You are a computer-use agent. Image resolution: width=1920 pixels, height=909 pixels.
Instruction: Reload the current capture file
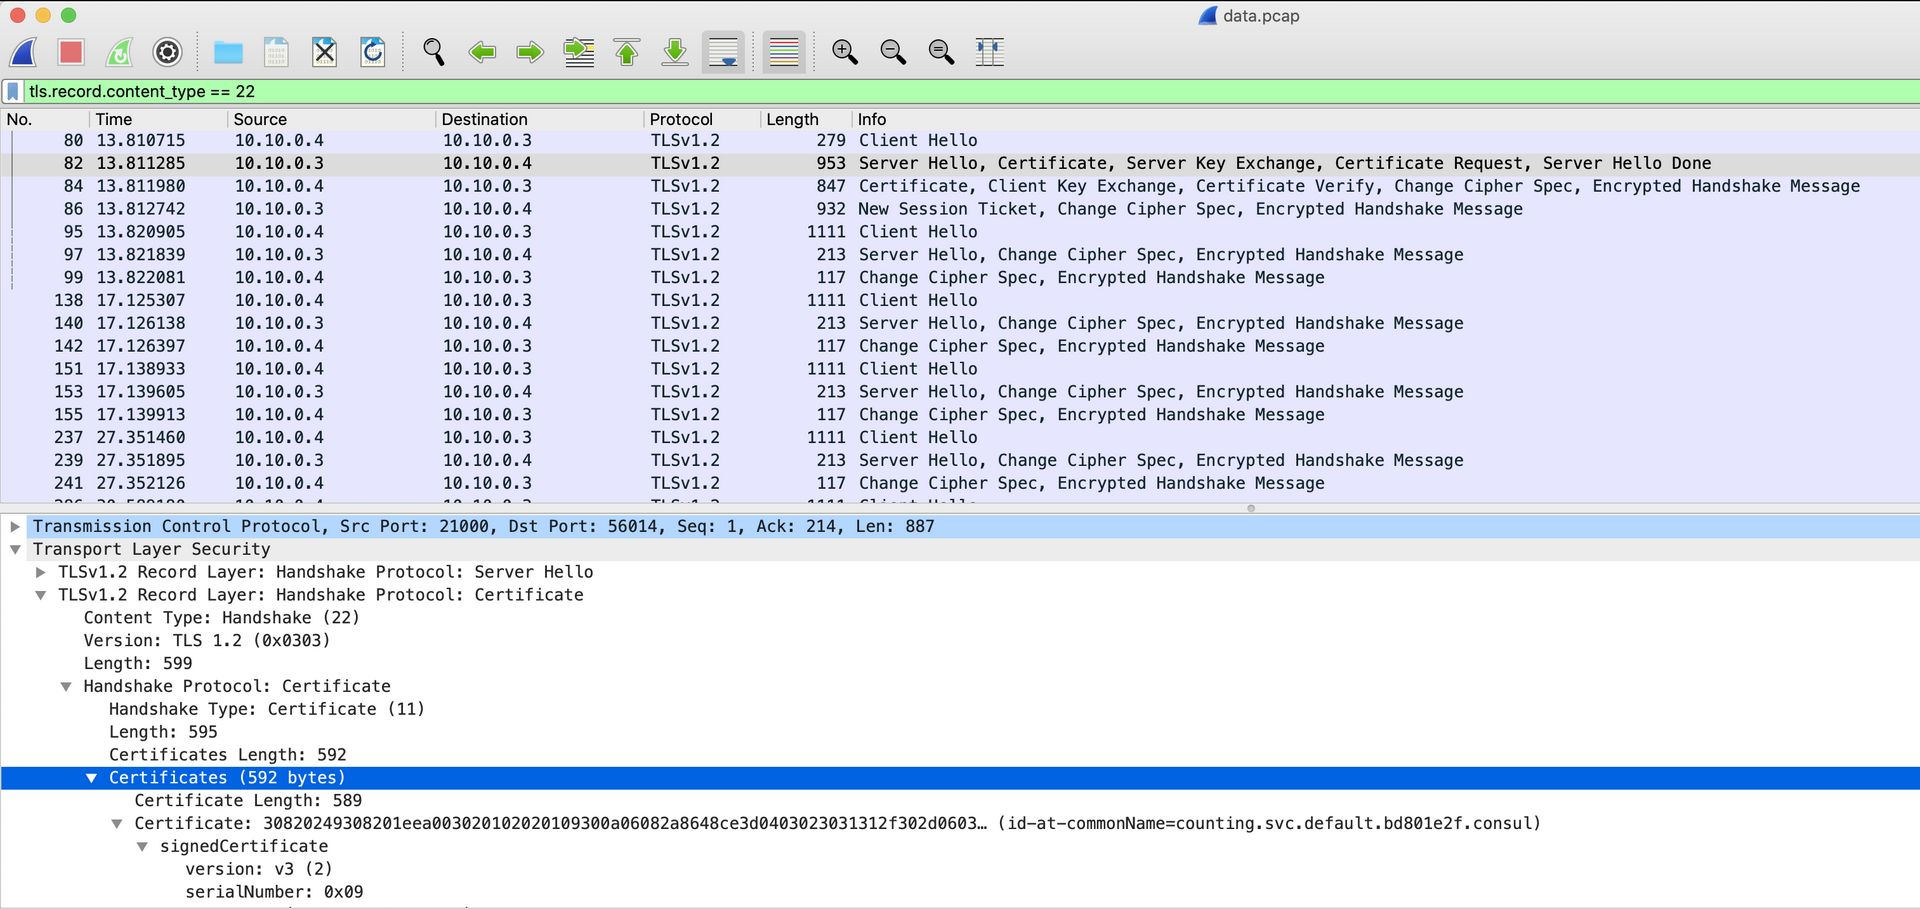373,52
